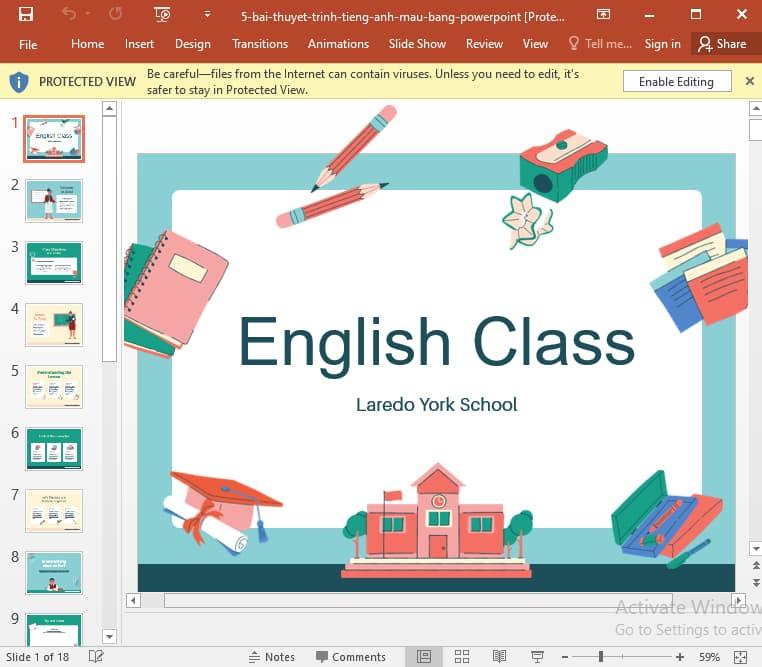The image size is (762, 667).
Task: Click thumbnail pane scroll down arrow
Action: coord(110,636)
